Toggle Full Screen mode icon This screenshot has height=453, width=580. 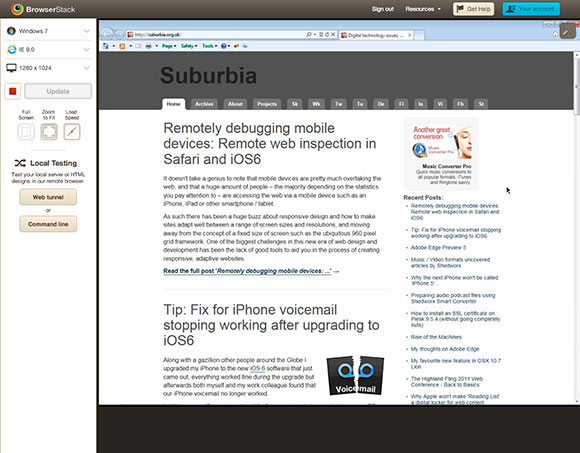click(26, 131)
